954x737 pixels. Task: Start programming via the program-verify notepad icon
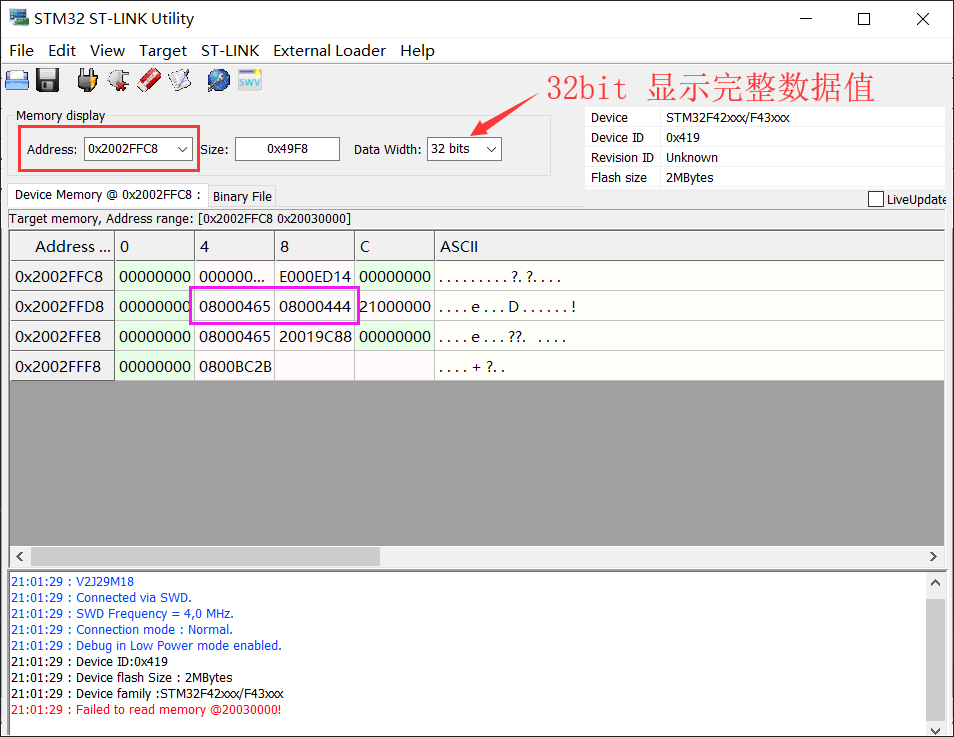tap(181, 80)
